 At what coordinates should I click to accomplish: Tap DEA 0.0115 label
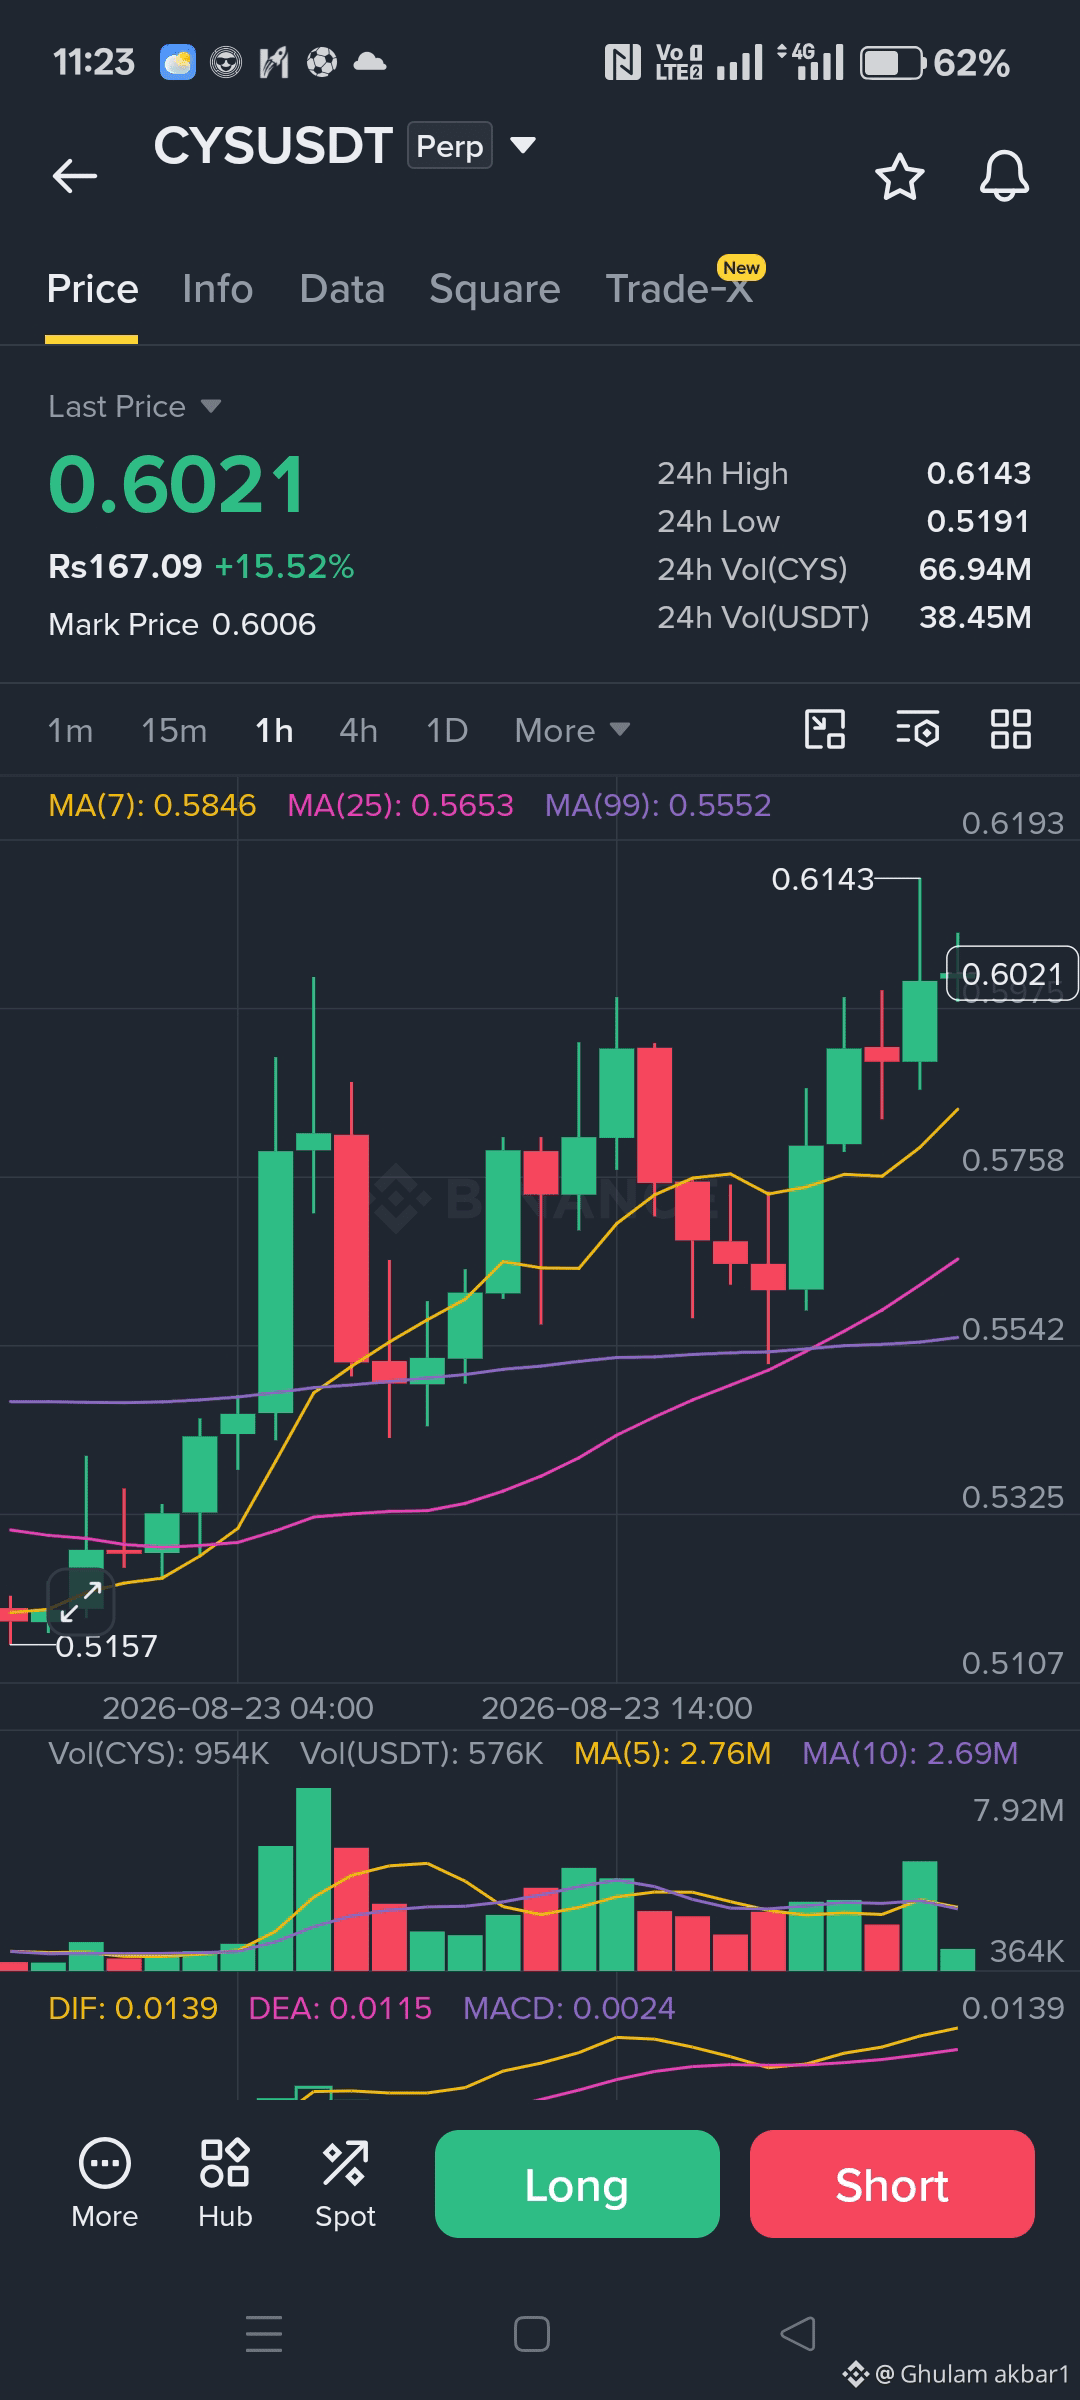click(x=340, y=2008)
